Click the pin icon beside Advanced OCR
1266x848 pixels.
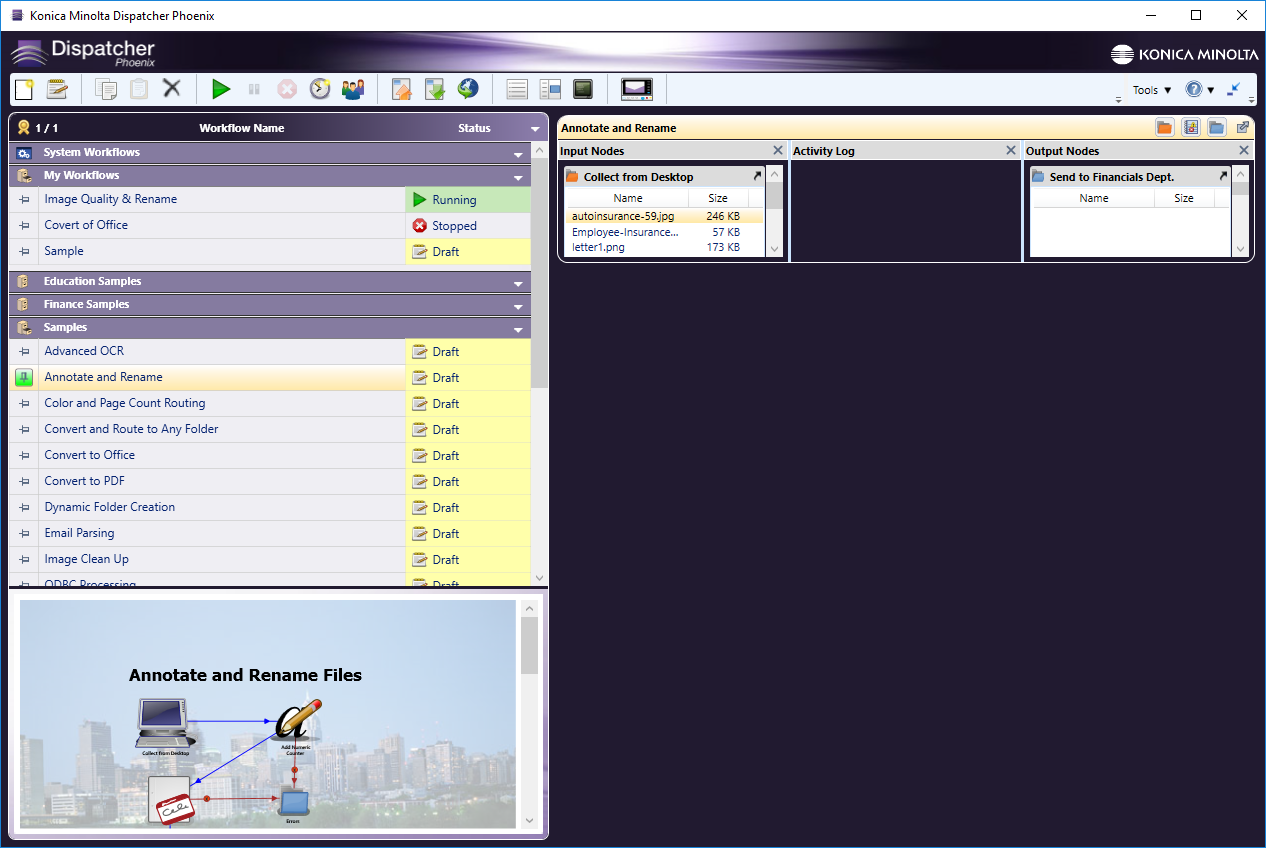tap(24, 352)
